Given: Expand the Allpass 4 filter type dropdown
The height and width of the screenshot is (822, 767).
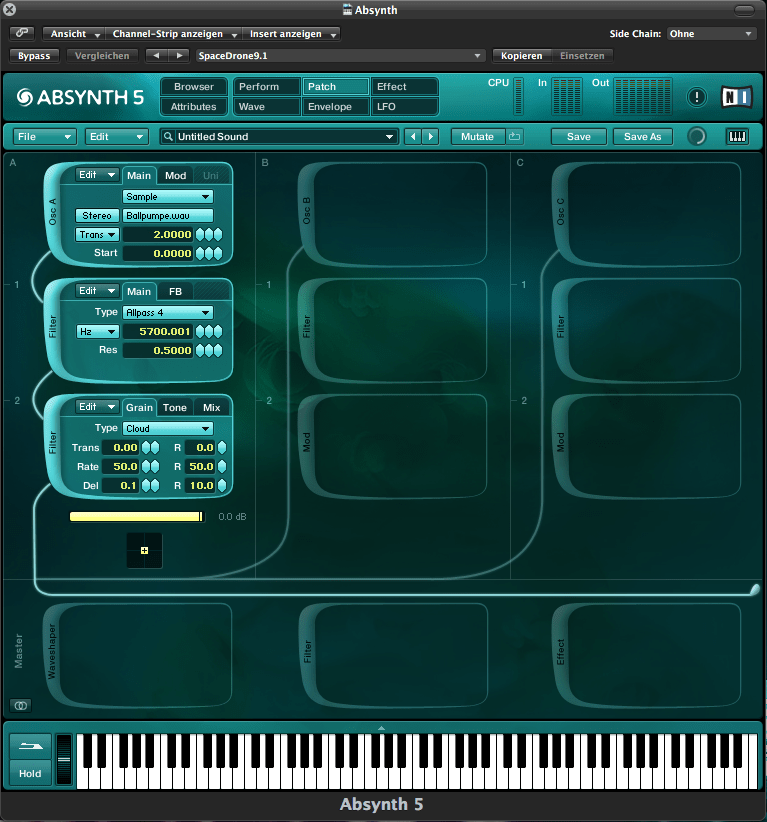Looking at the screenshot, I should click(167, 312).
